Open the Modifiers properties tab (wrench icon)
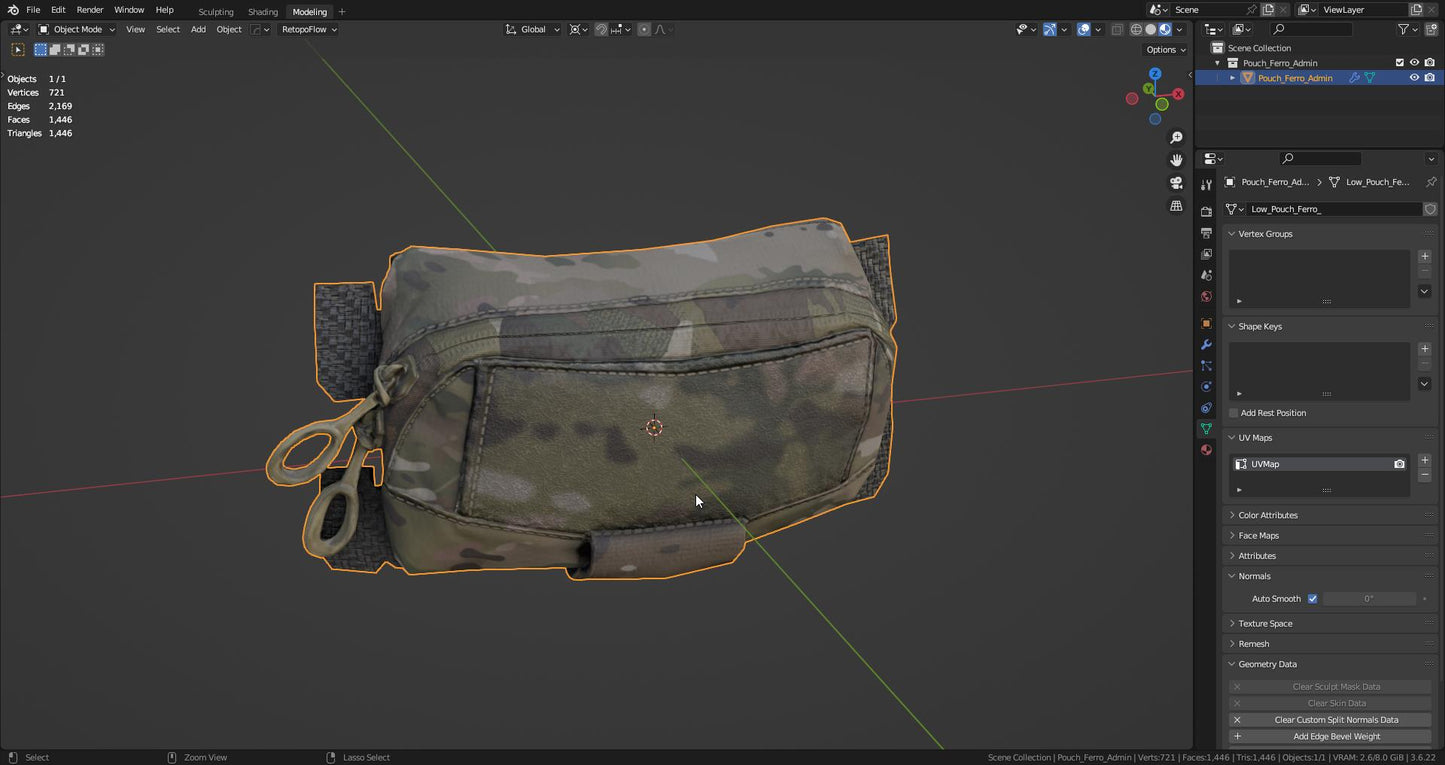The height and width of the screenshot is (765, 1445). 1206,345
